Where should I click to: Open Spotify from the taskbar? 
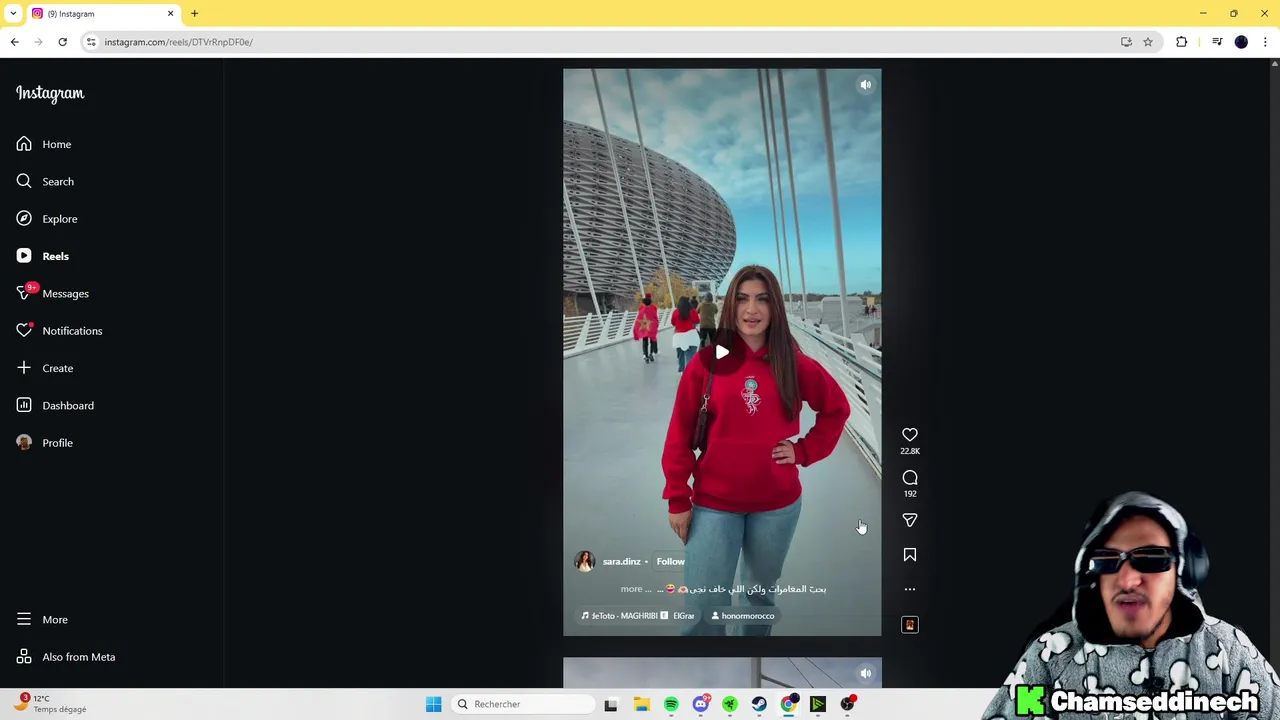pos(671,704)
